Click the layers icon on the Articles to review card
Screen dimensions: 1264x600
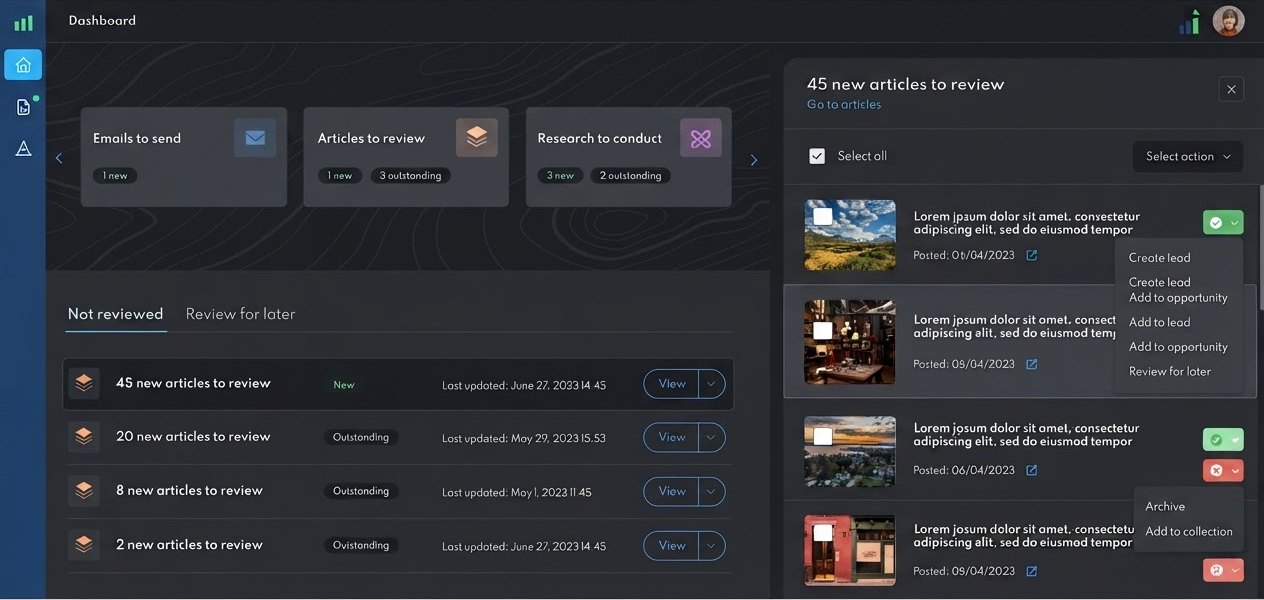pyautogui.click(x=477, y=138)
